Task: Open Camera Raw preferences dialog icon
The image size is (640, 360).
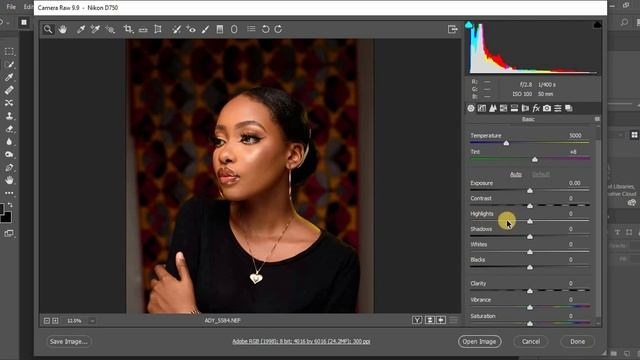Action: pos(251,29)
